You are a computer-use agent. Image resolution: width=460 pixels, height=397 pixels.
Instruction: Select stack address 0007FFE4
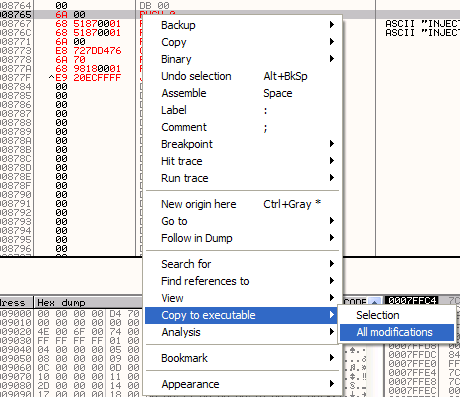tap(412, 372)
